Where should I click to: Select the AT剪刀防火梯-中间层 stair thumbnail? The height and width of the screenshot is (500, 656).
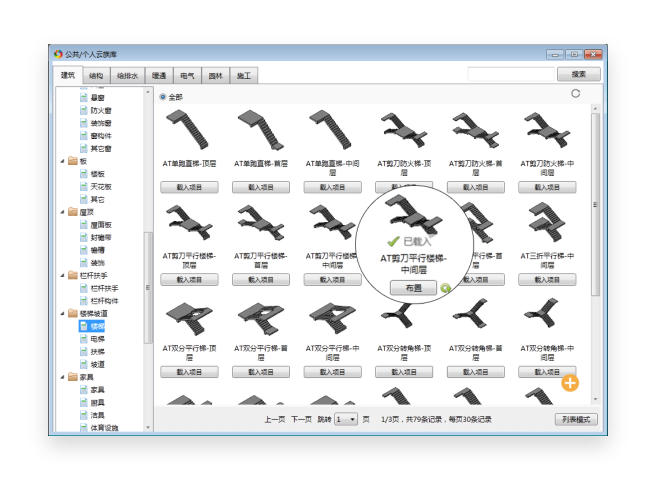click(547, 130)
